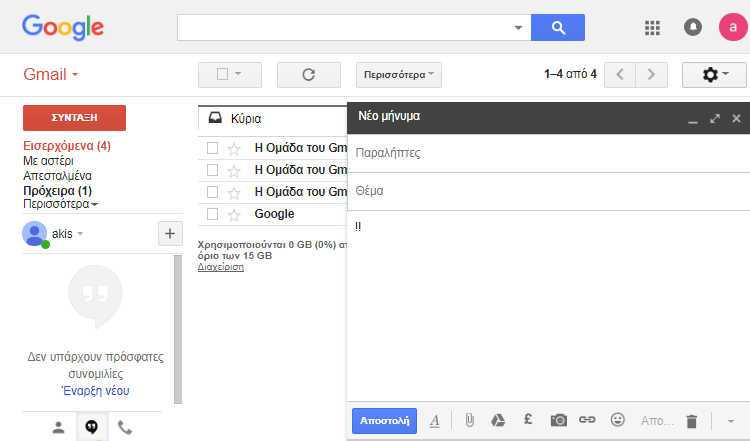The width and height of the screenshot is (750, 441).
Task: Open the settings gear menu
Action: coord(714,75)
